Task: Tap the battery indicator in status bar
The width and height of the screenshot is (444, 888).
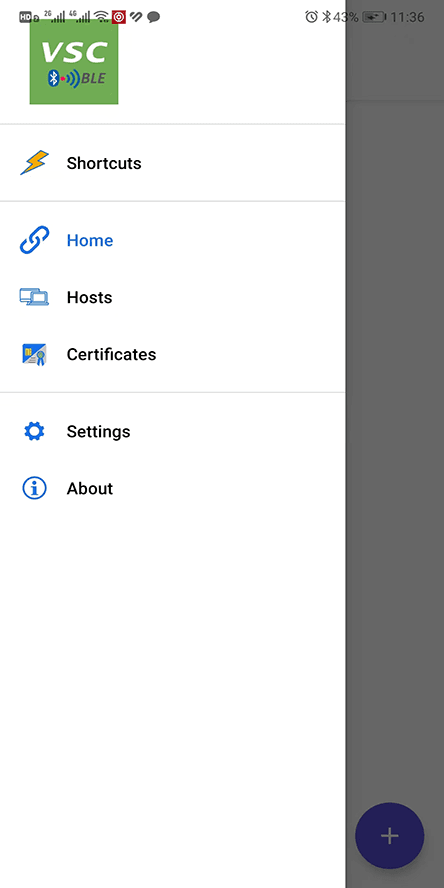Action: 374,17
